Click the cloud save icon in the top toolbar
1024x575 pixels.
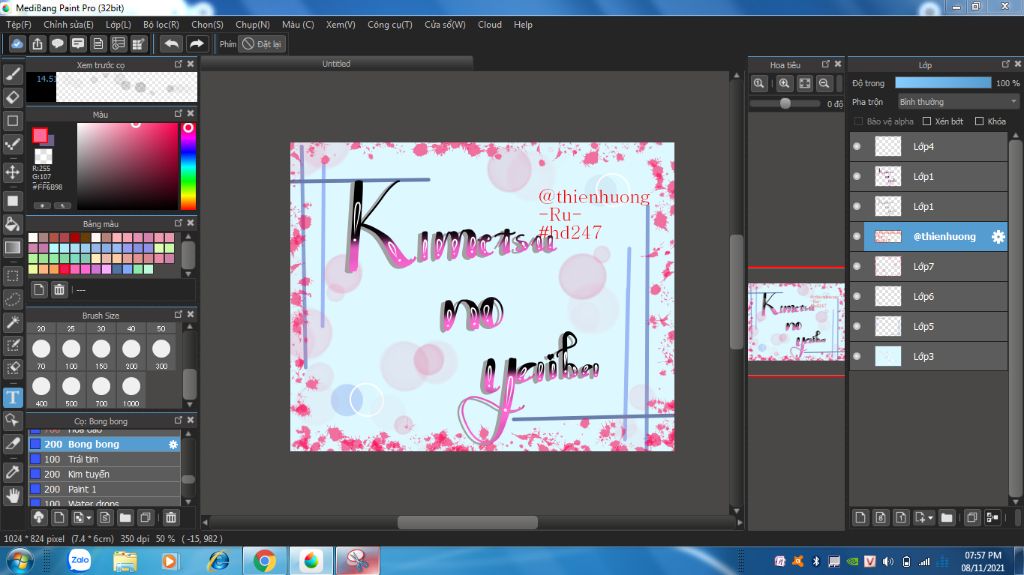17,44
